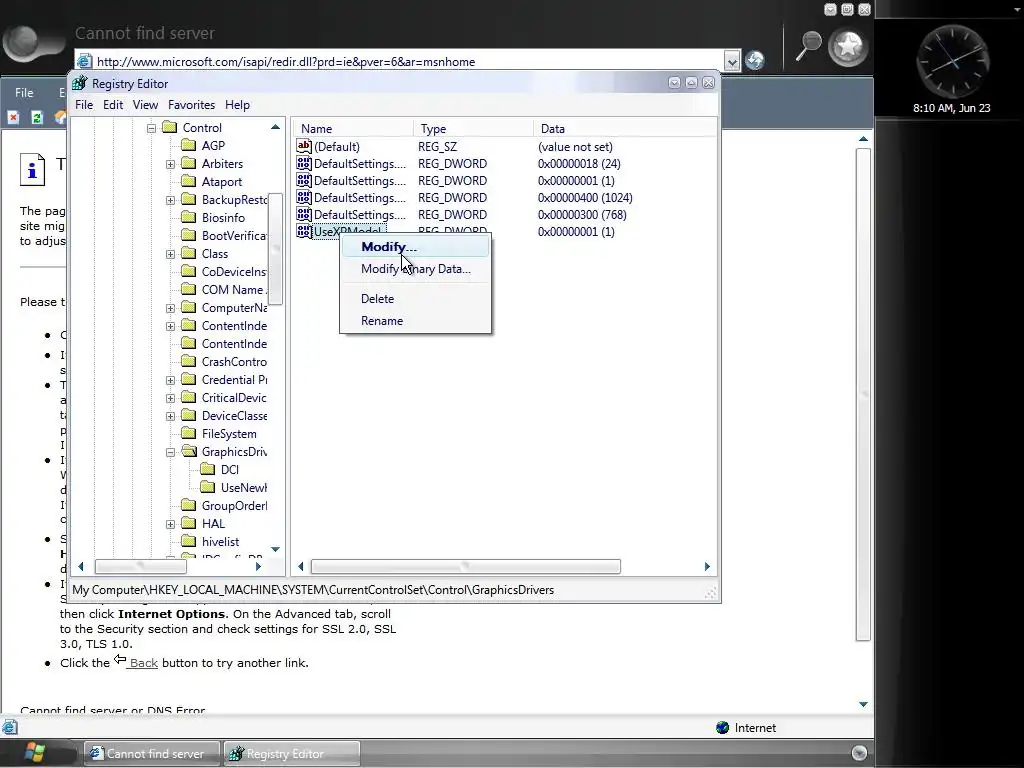This screenshot has width=1024, height=768.
Task: Click DWORD icon of value 0x00000300 (768)
Action: 304,214
